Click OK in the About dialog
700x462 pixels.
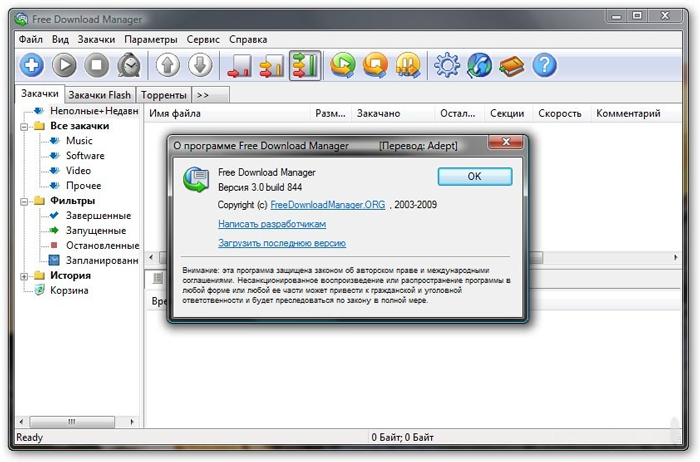point(475,176)
